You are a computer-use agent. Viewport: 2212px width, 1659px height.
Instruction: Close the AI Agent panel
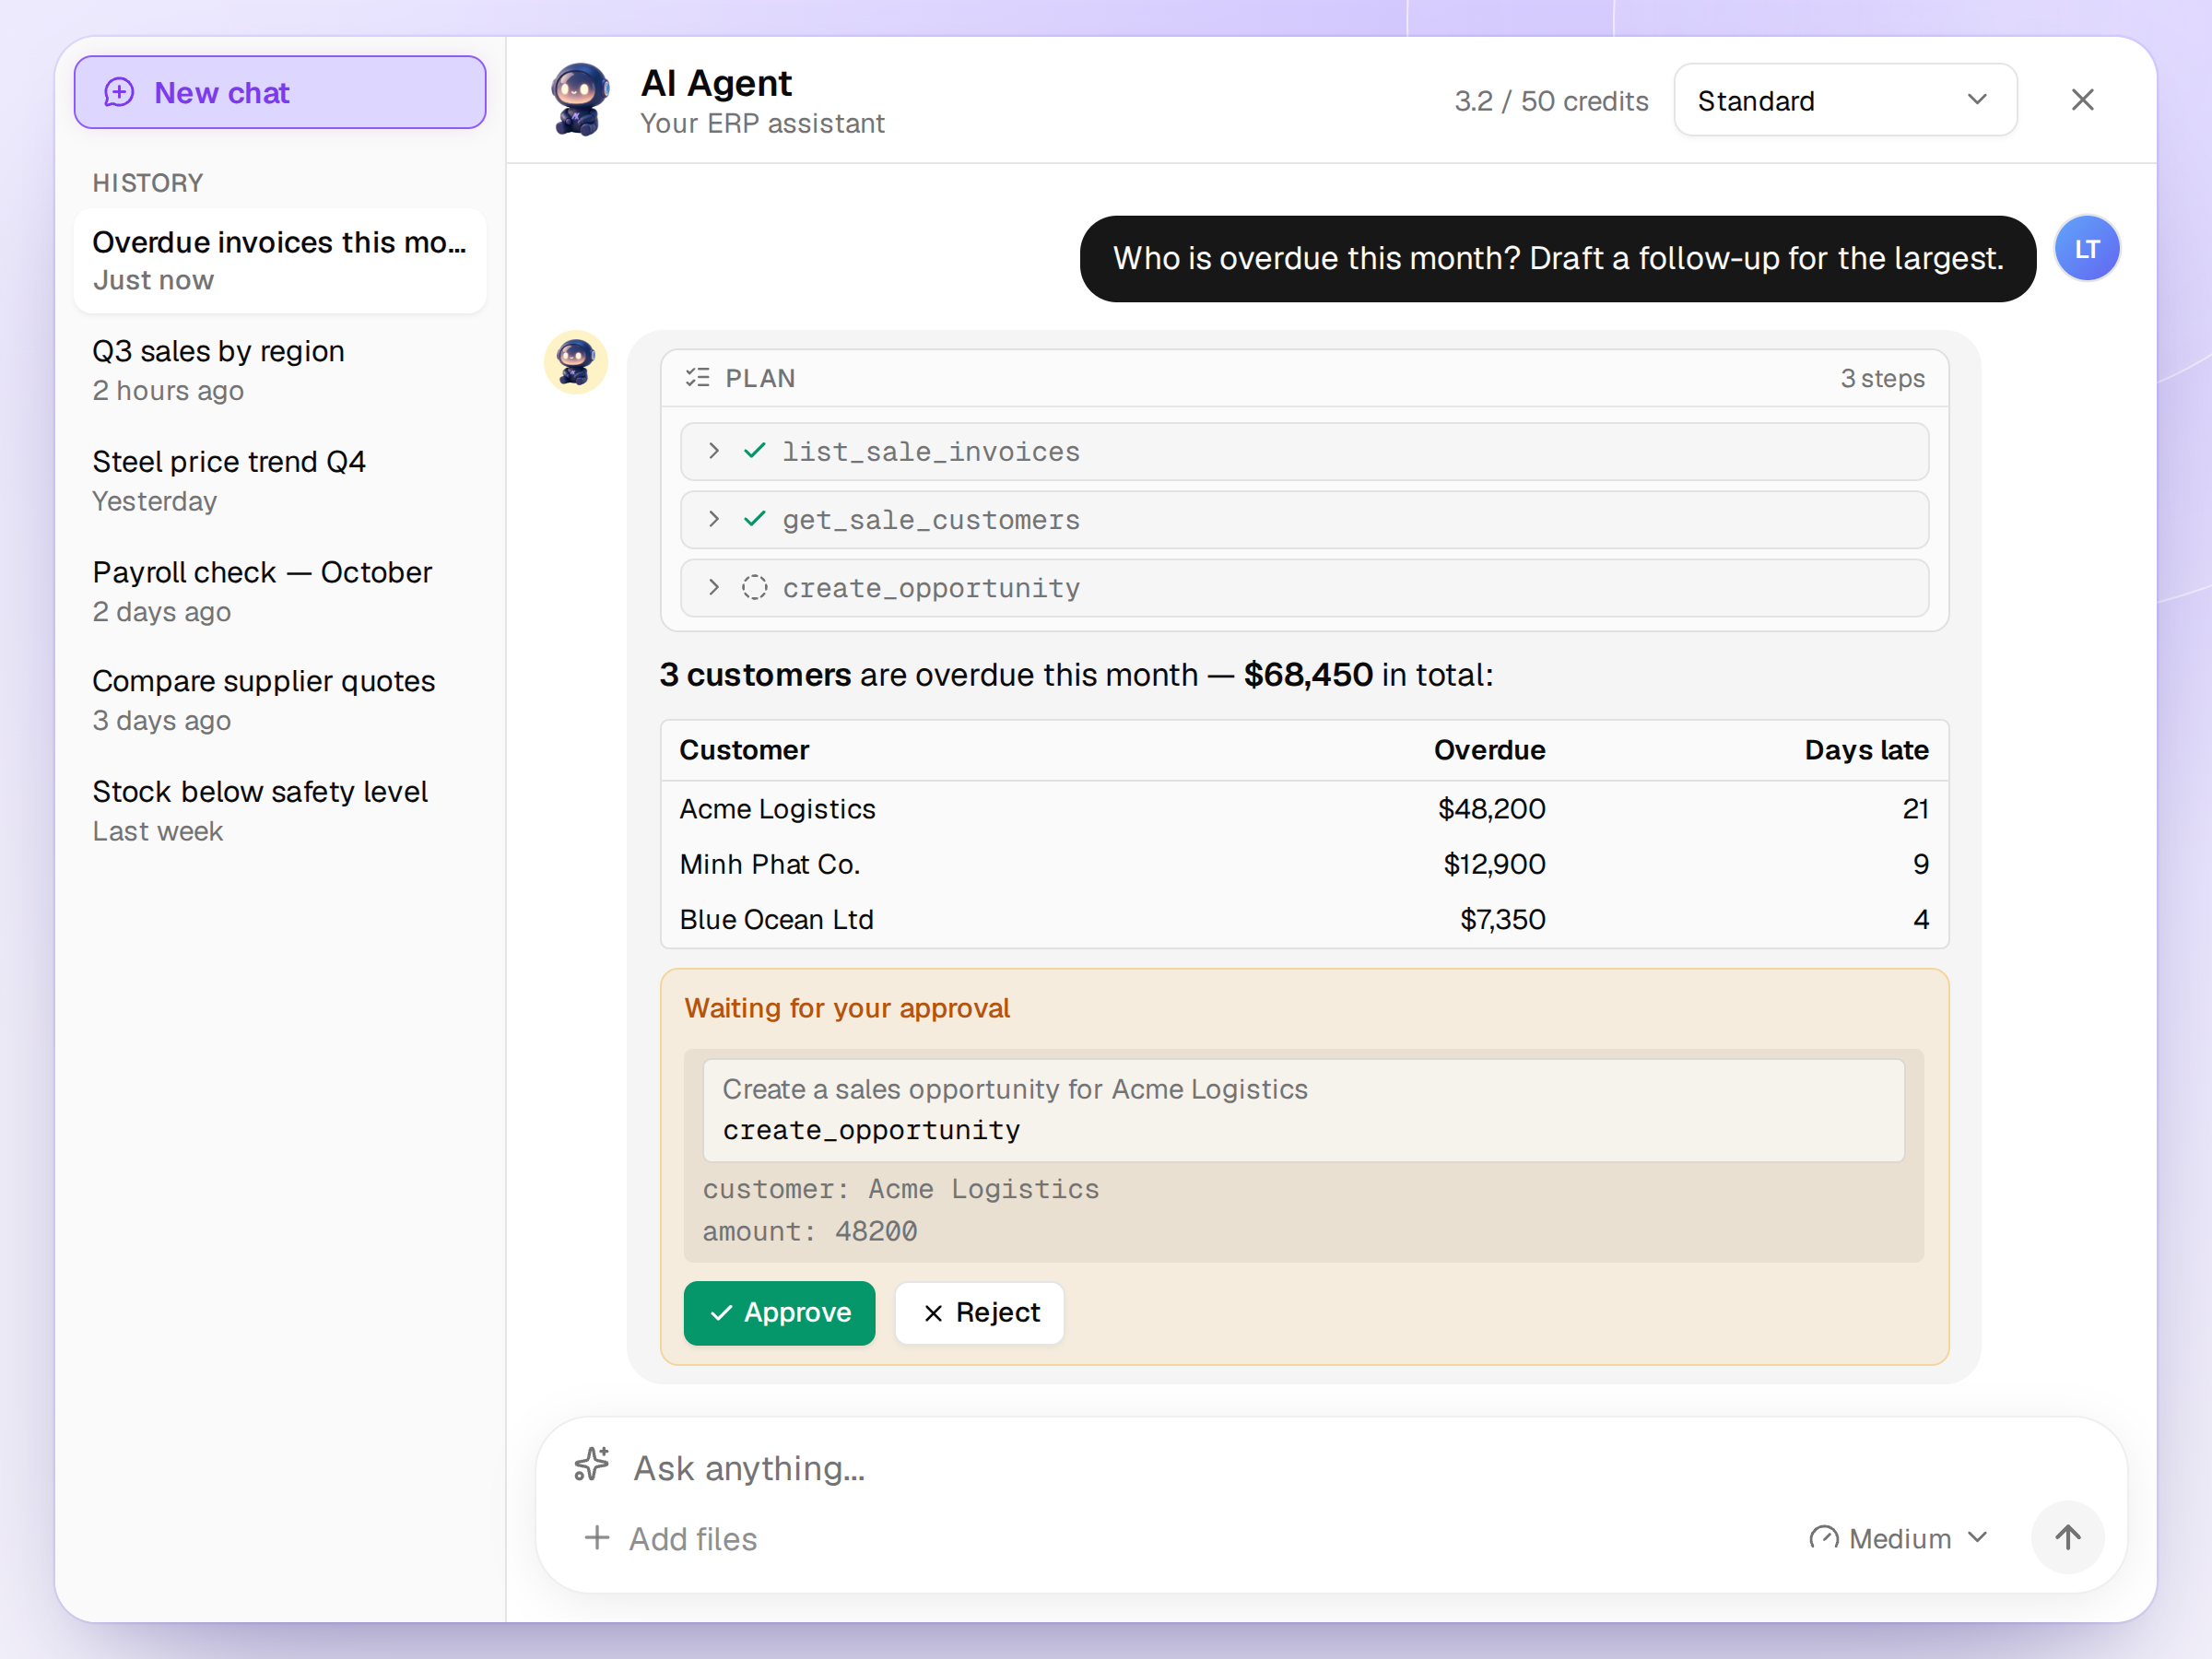(2082, 100)
